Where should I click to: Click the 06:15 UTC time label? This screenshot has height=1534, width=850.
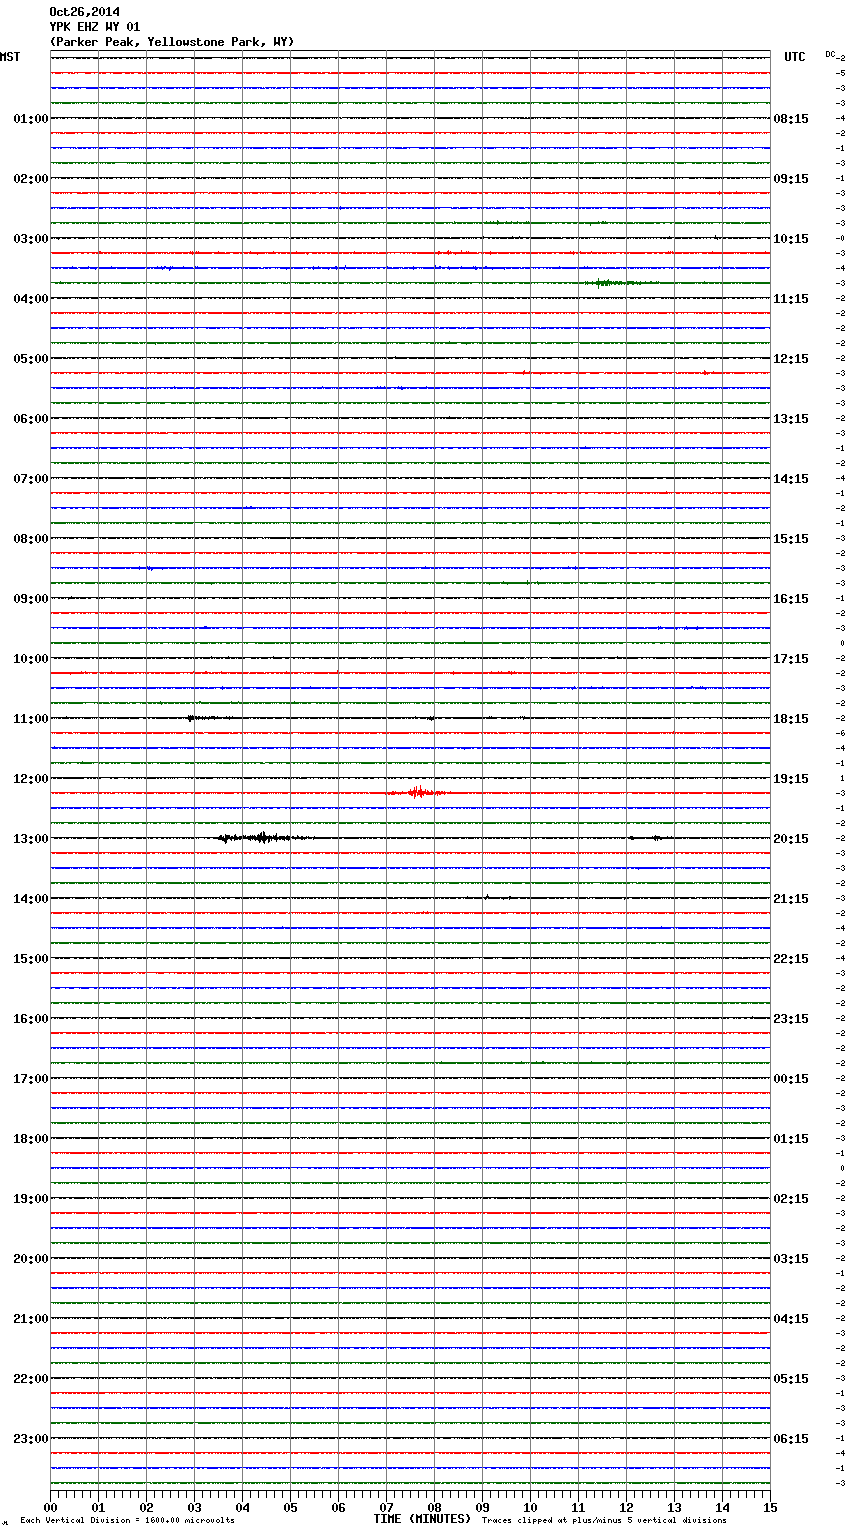tap(791, 1439)
